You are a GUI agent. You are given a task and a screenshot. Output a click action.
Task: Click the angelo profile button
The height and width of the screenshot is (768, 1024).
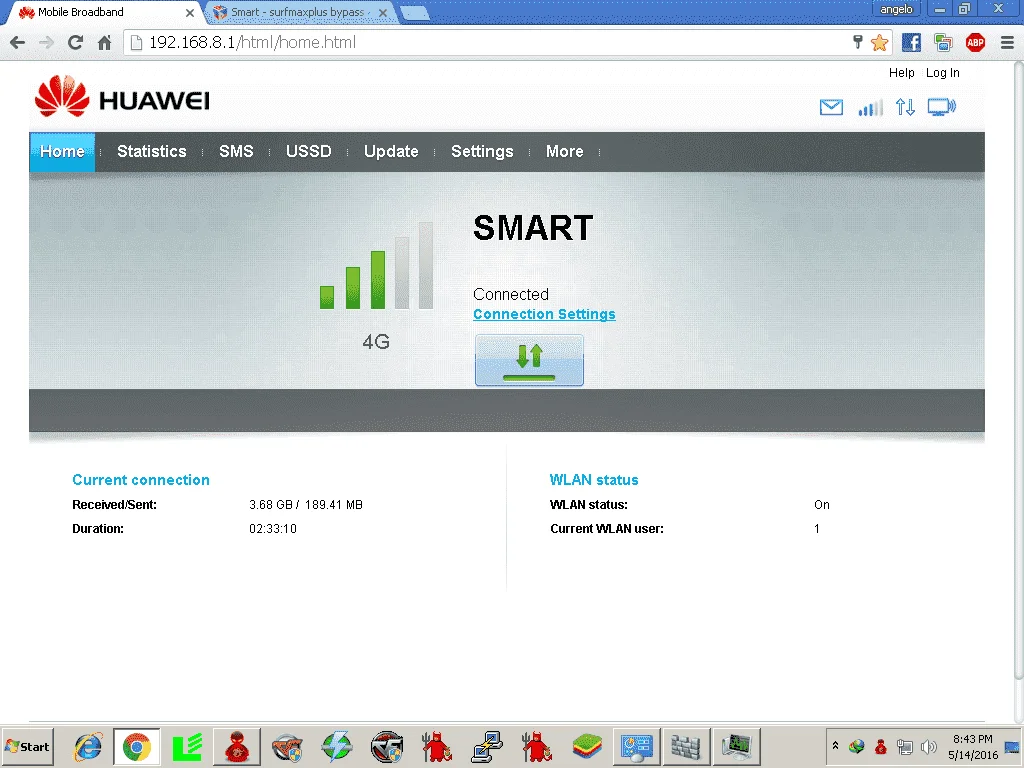896,9
